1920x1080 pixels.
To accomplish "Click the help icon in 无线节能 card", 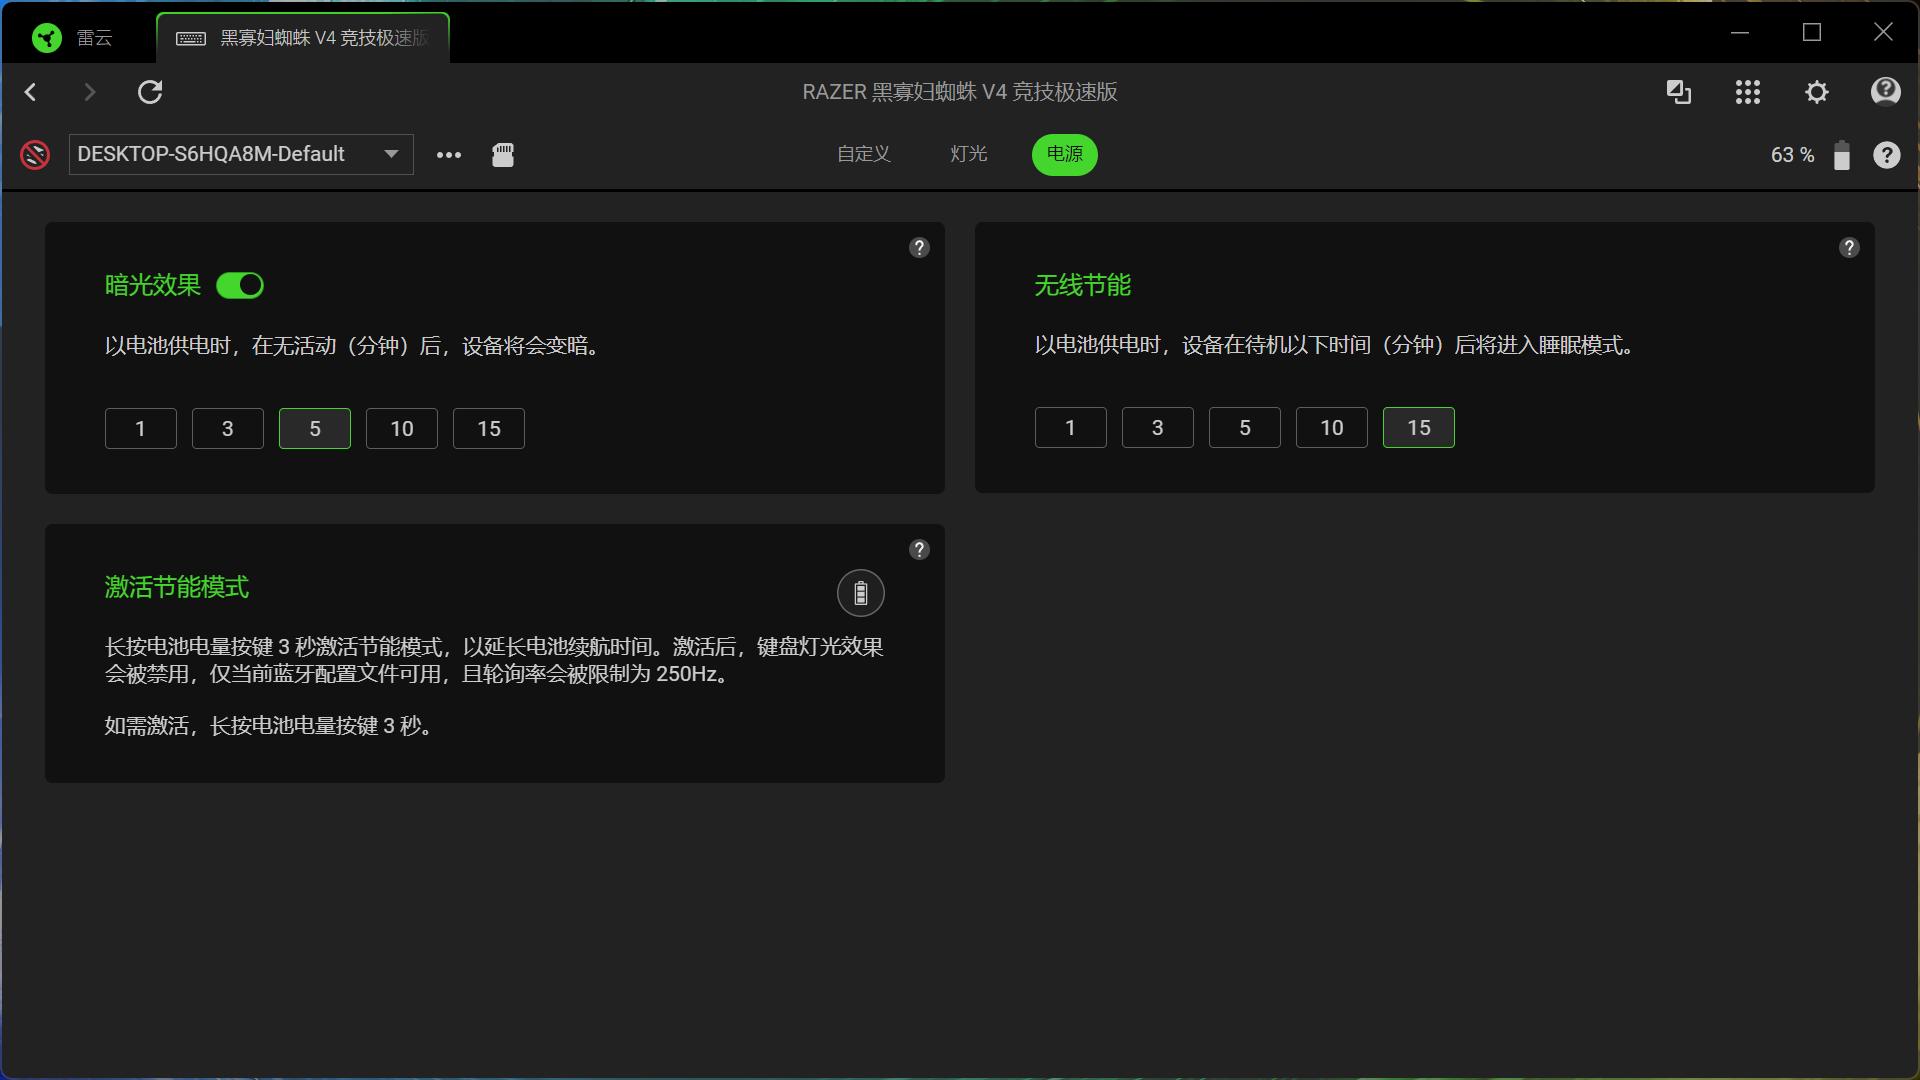I will click(x=1848, y=248).
